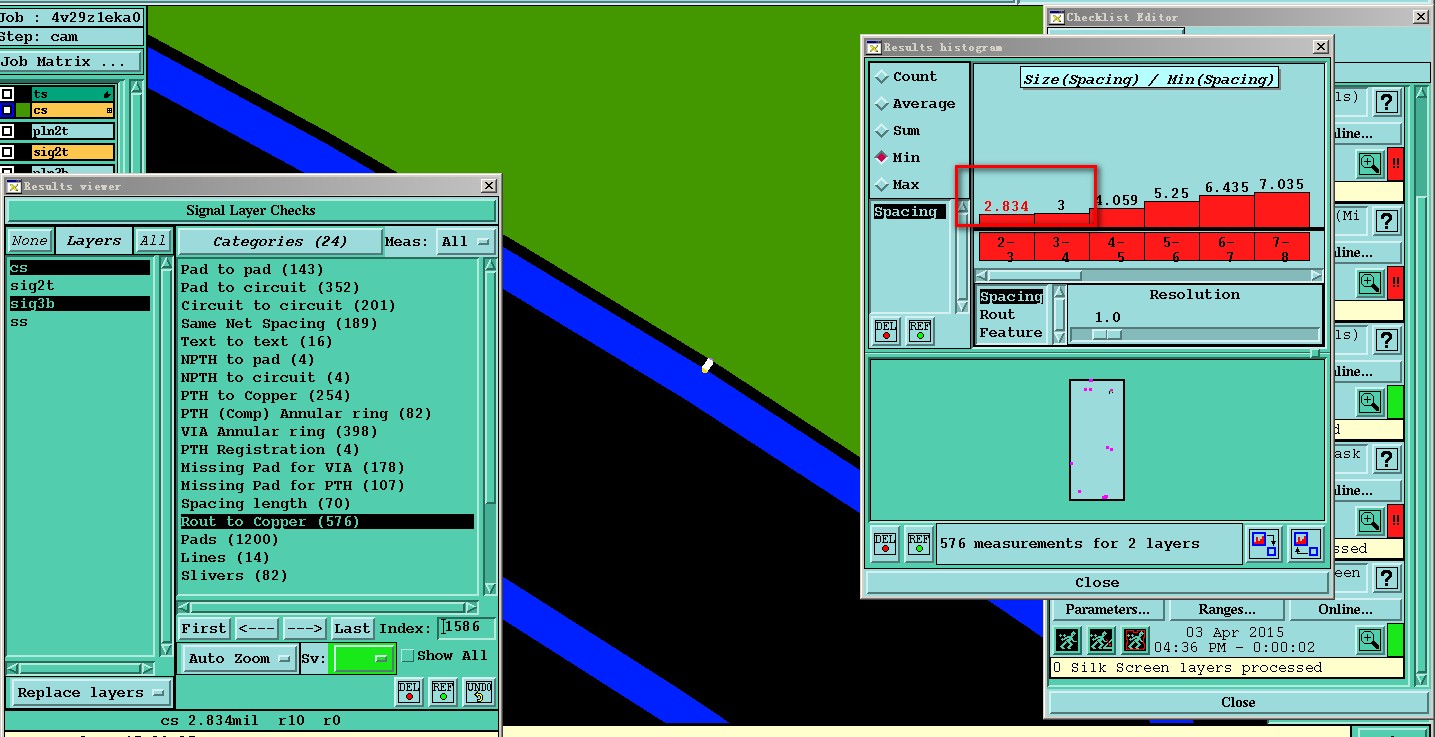Click the topmost question mark help icon
This screenshot has width=1435, height=737.
pyautogui.click(x=1386, y=102)
